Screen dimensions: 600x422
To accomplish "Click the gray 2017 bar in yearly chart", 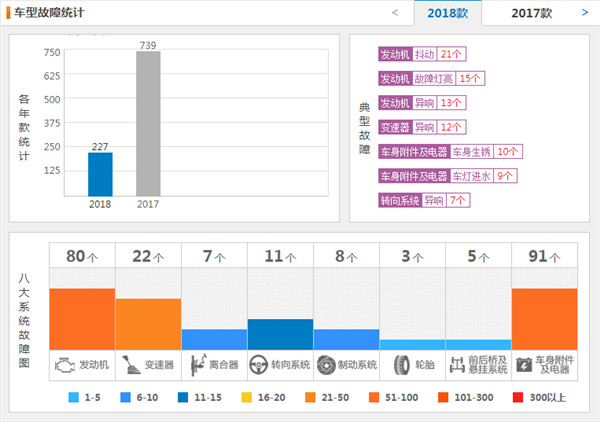I will click(148, 124).
